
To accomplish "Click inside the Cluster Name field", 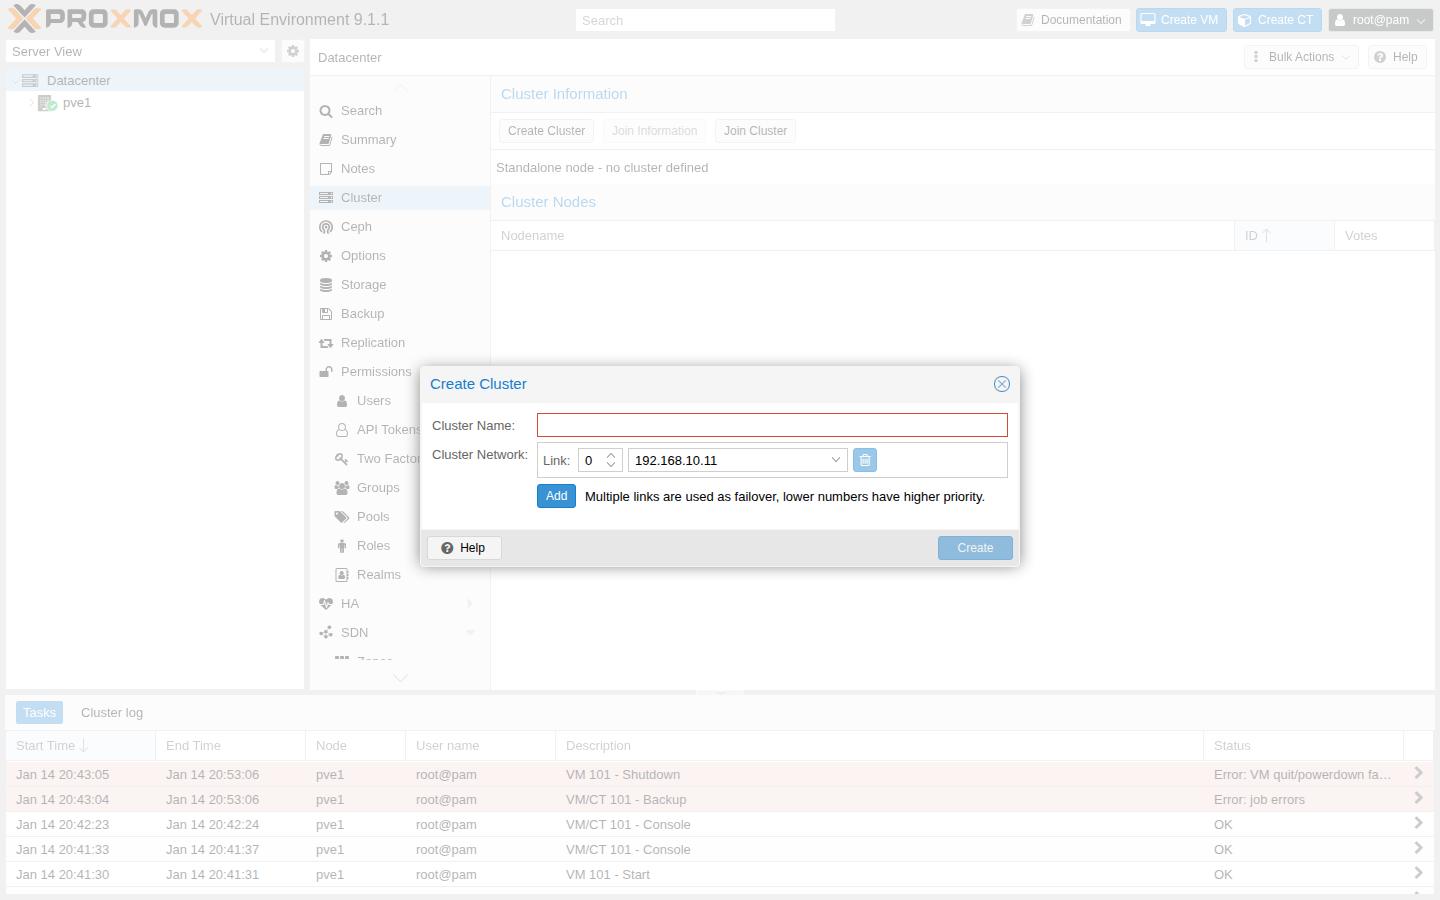I will (x=771, y=424).
